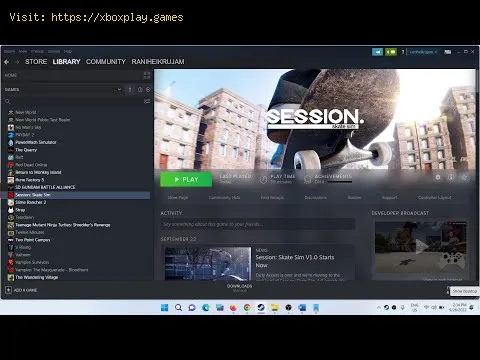Open Firefox from taskbar

[x=233, y=307]
